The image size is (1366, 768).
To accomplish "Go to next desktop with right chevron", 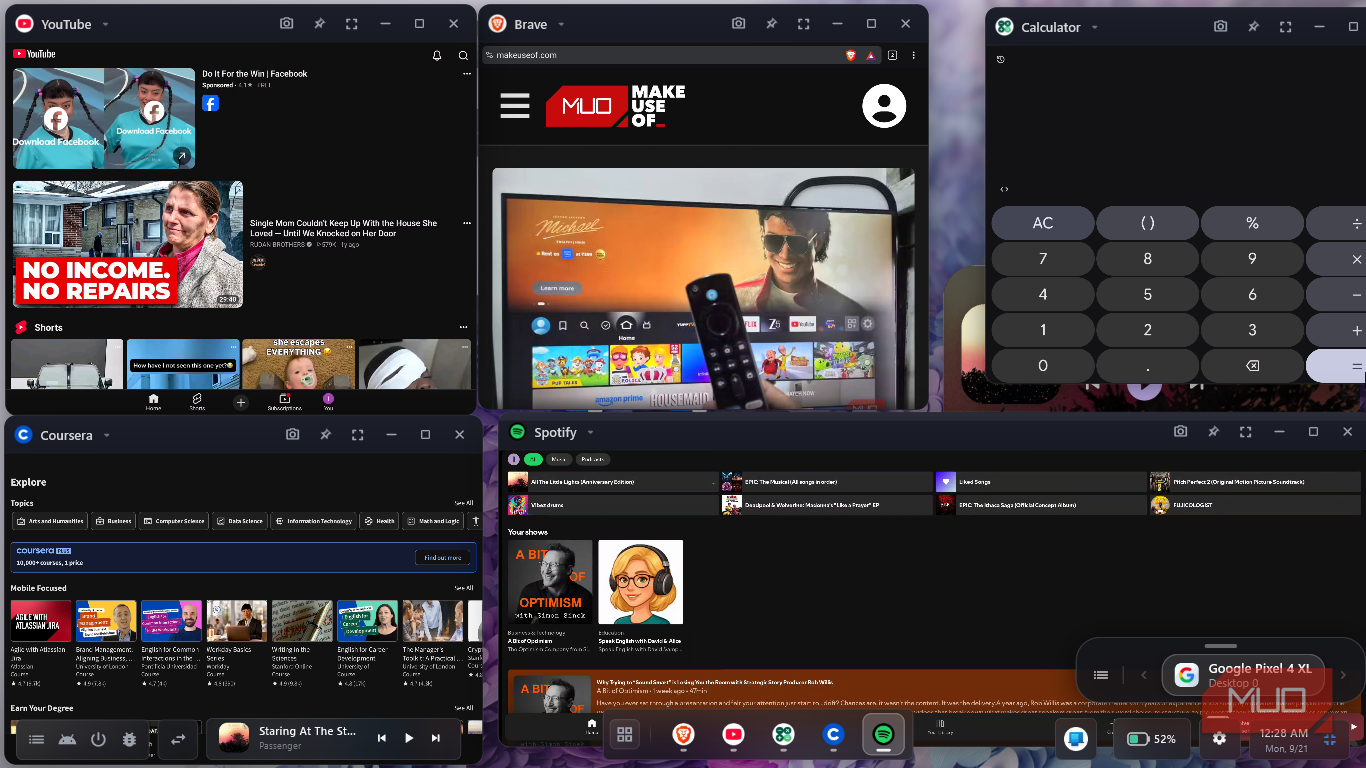I will pyautogui.click(x=1342, y=675).
